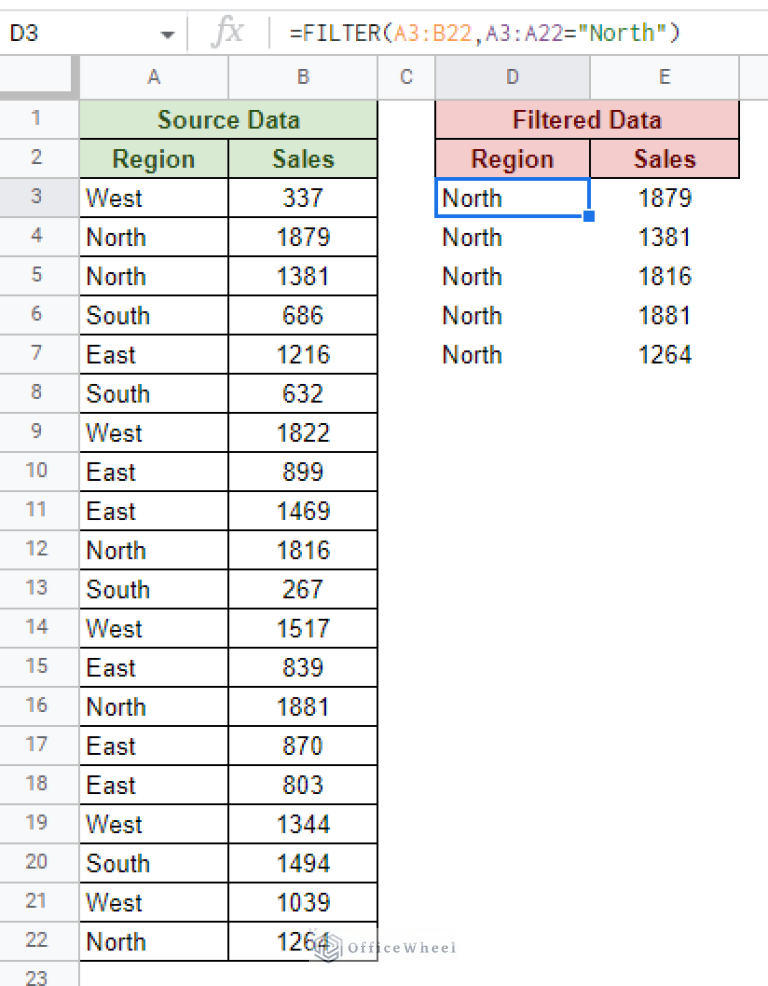Select column C header
The width and height of the screenshot is (768, 986).
point(406,77)
